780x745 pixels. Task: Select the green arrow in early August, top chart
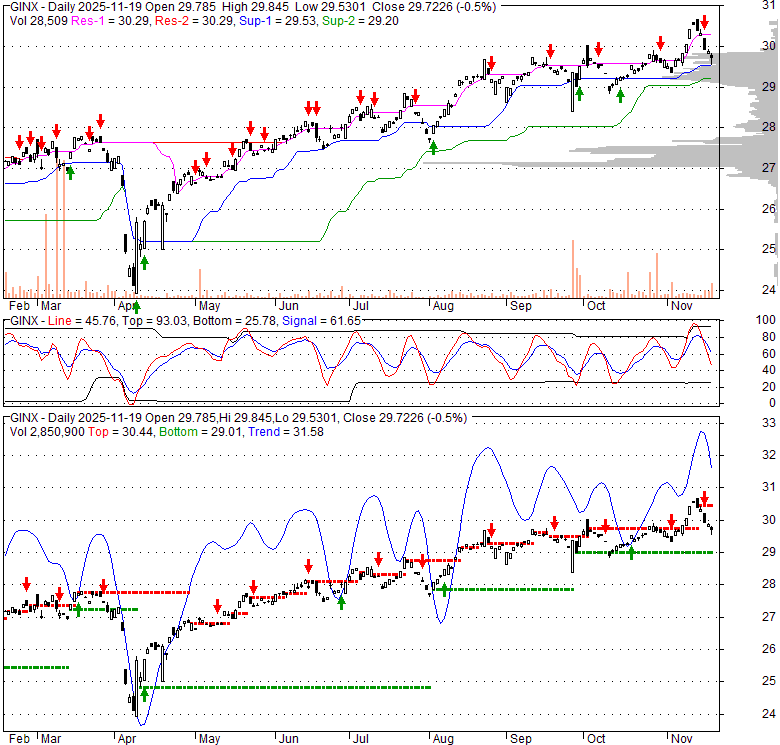pyautogui.click(x=433, y=148)
